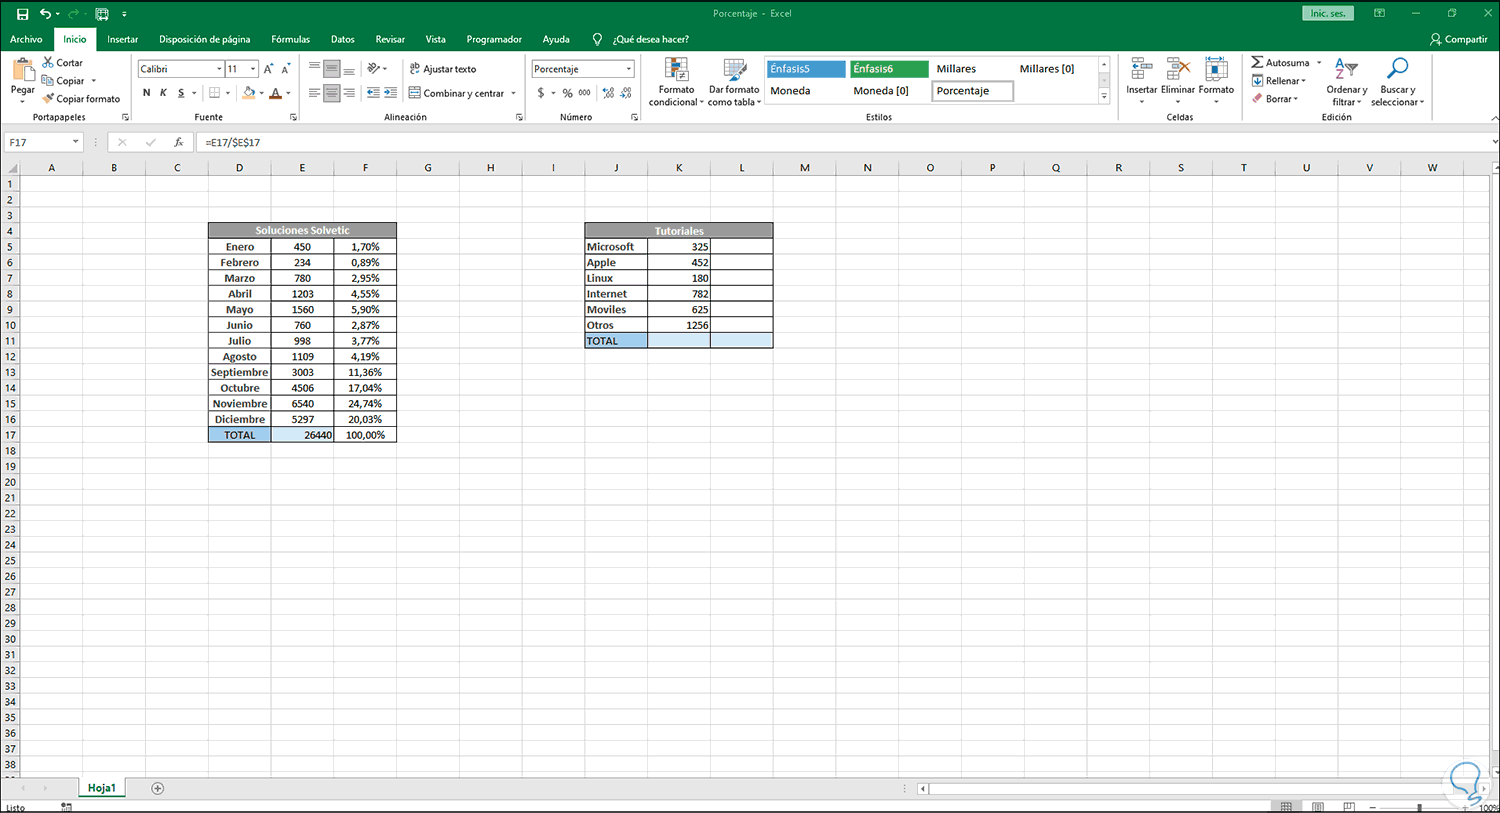Expand Combinar y centrar options arrow
This screenshot has width=1500, height=813.
(514, 93)
